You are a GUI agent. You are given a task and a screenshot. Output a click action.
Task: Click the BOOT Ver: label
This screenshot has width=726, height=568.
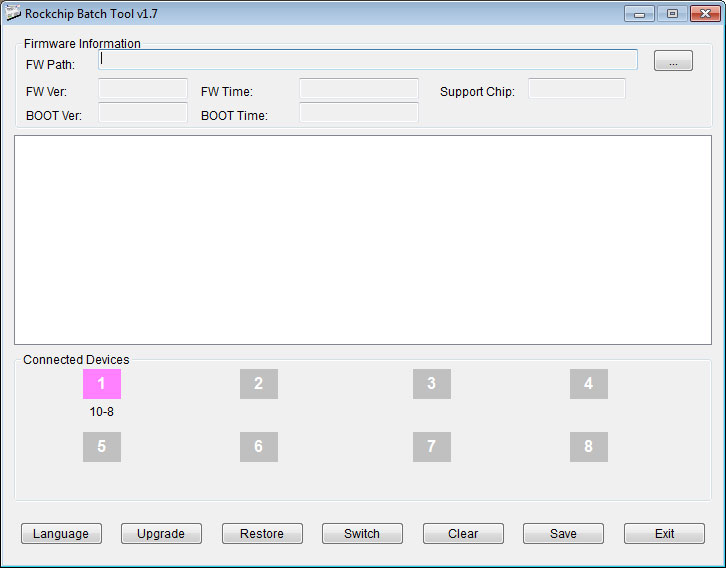[x=54, y=116]
